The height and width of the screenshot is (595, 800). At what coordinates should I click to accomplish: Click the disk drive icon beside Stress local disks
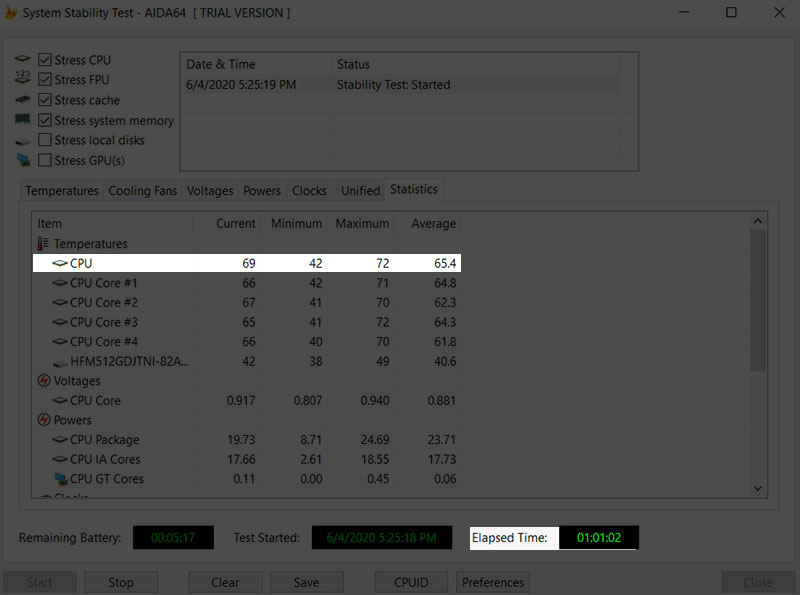click(22, 141)
